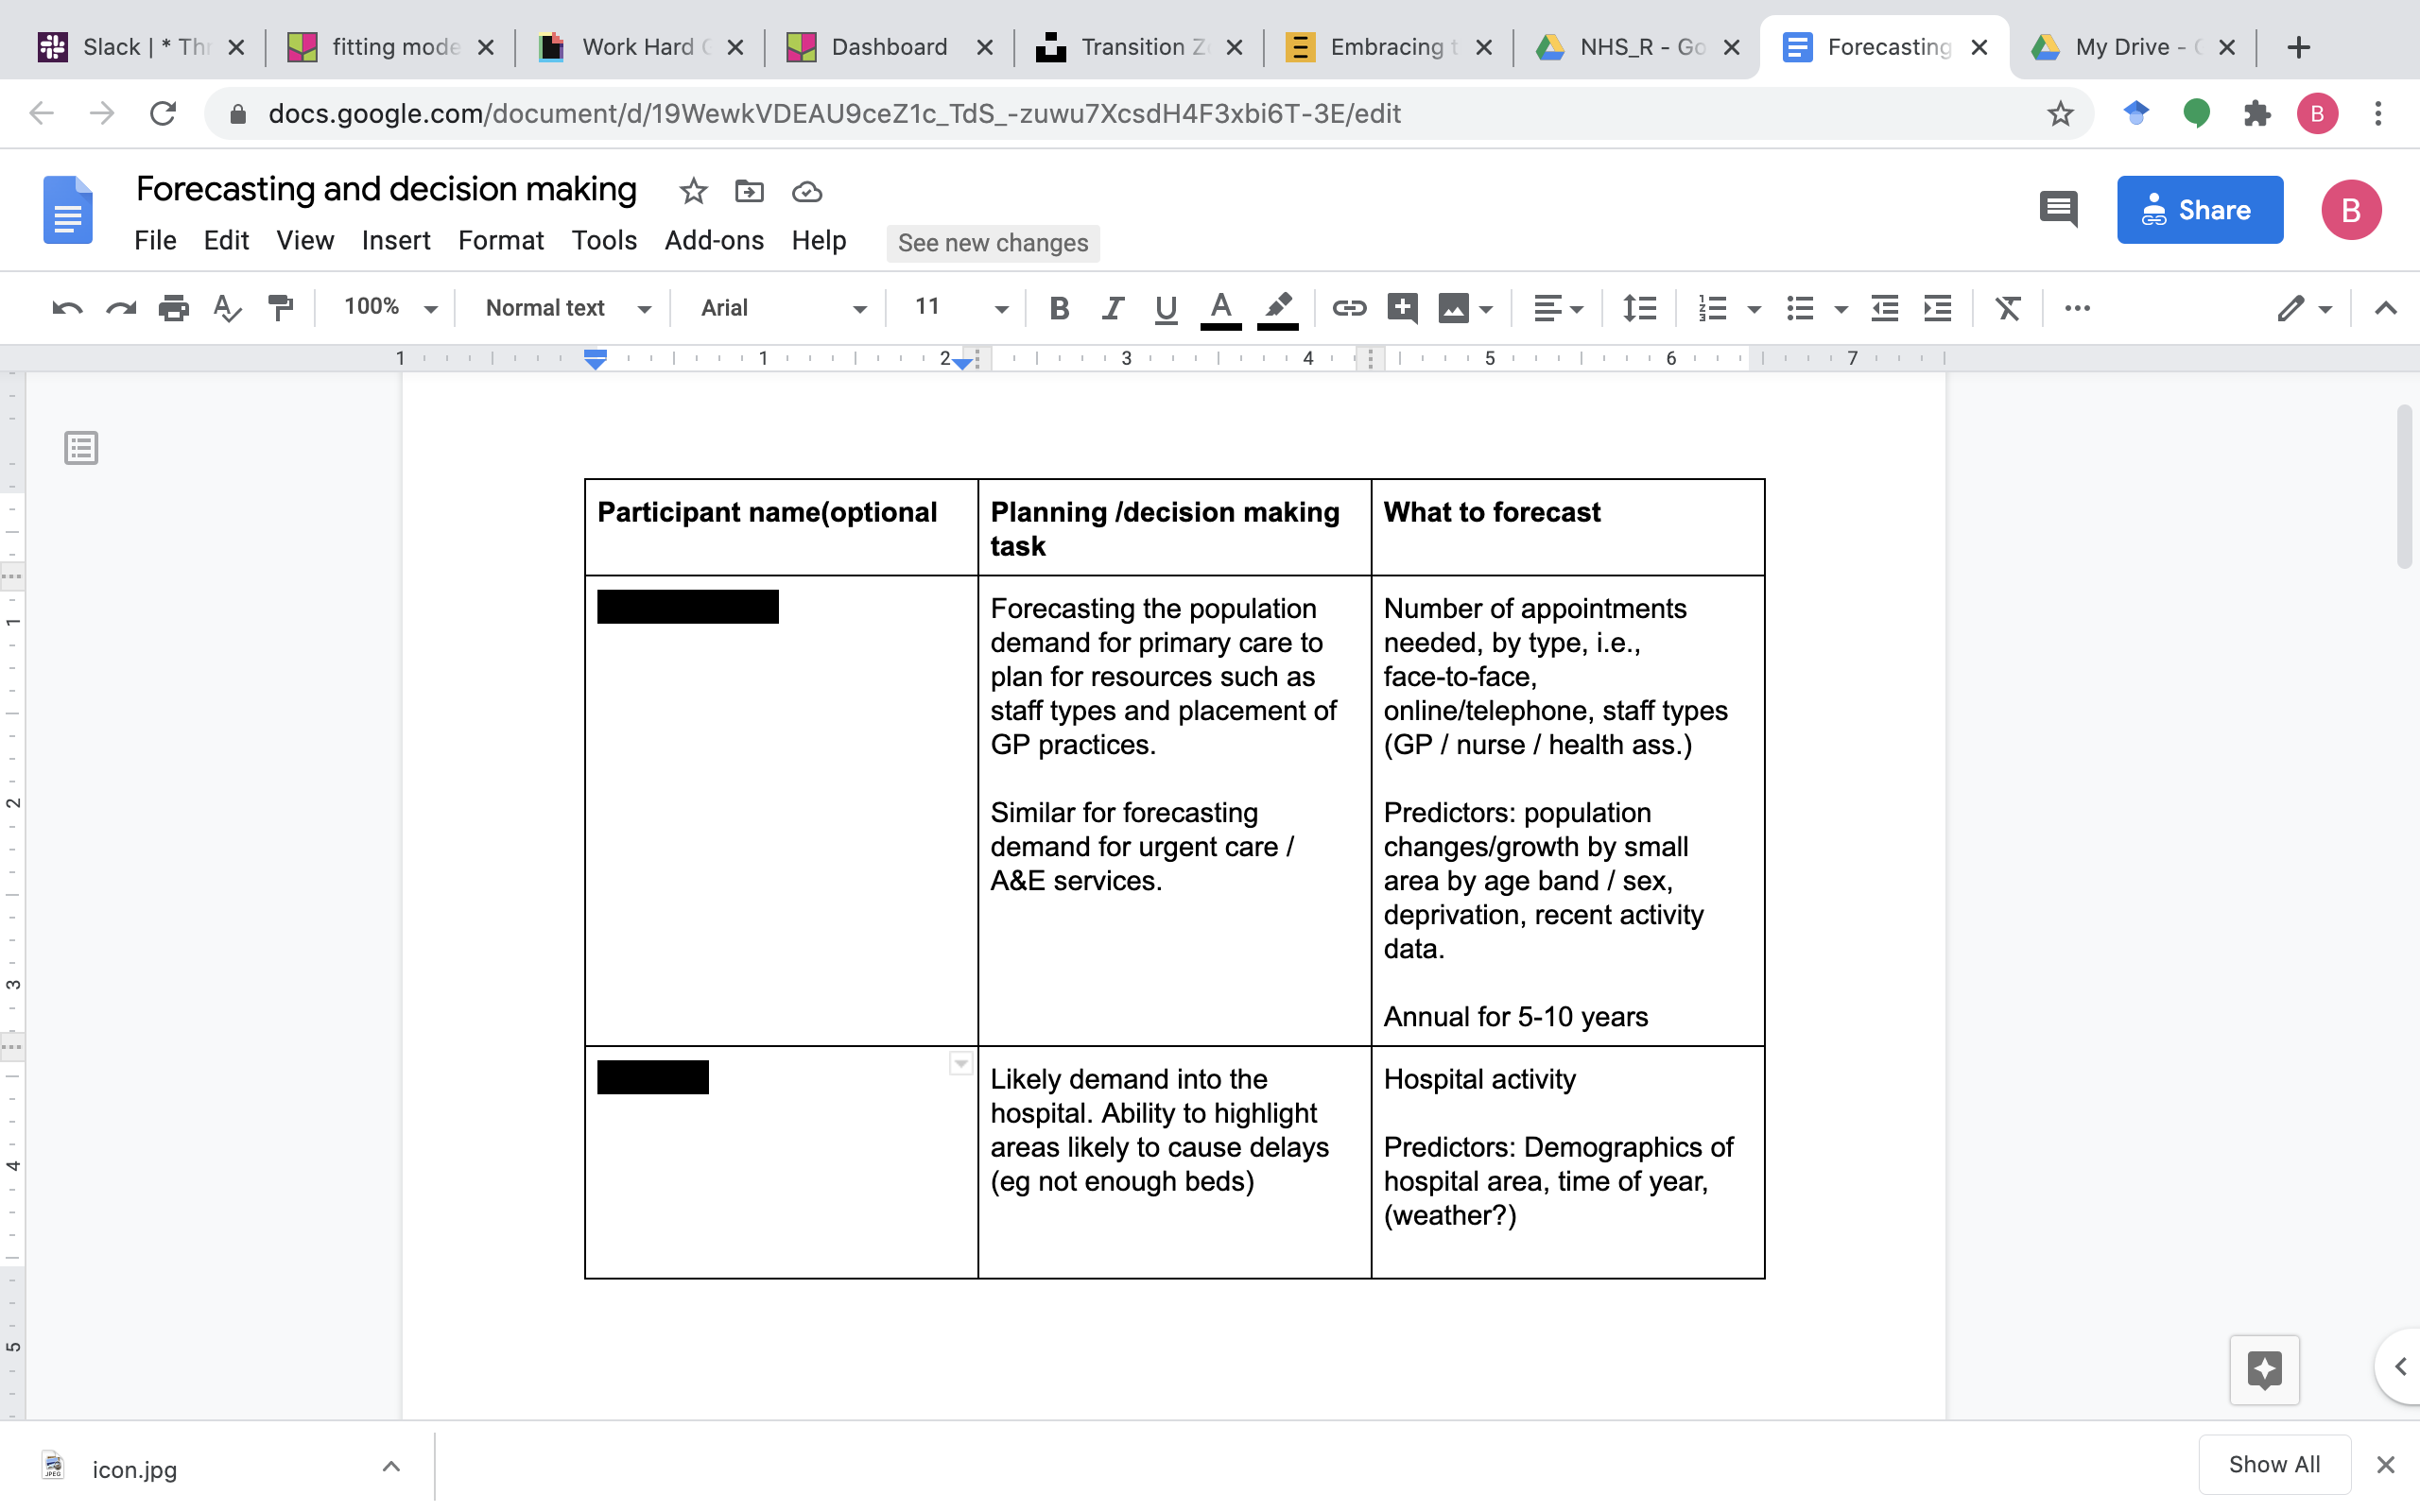This screenshot has height=1512, width=2420.
Task: Toggle Italic formatting
Action: tap(1112, 308)
